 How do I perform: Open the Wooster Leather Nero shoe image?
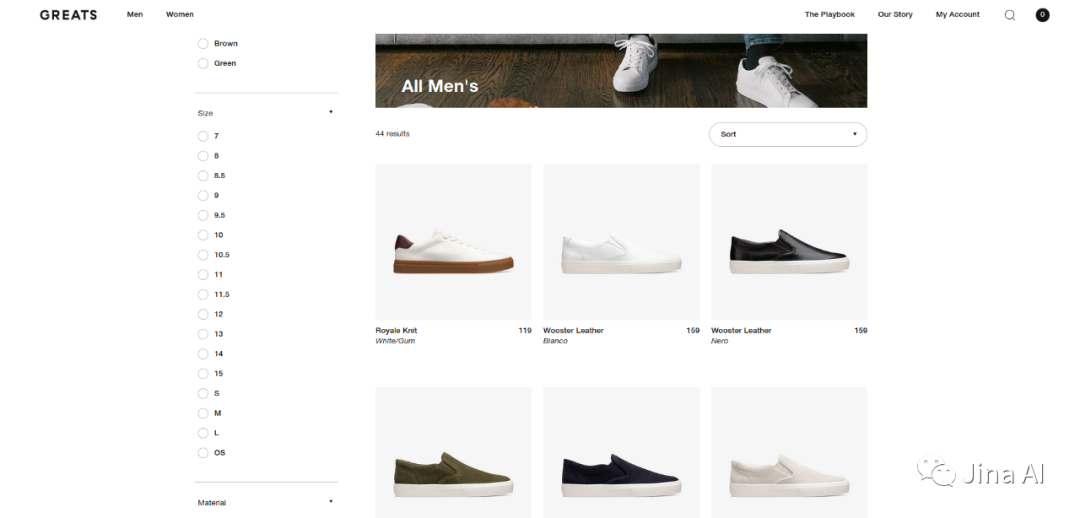point(789,242)
